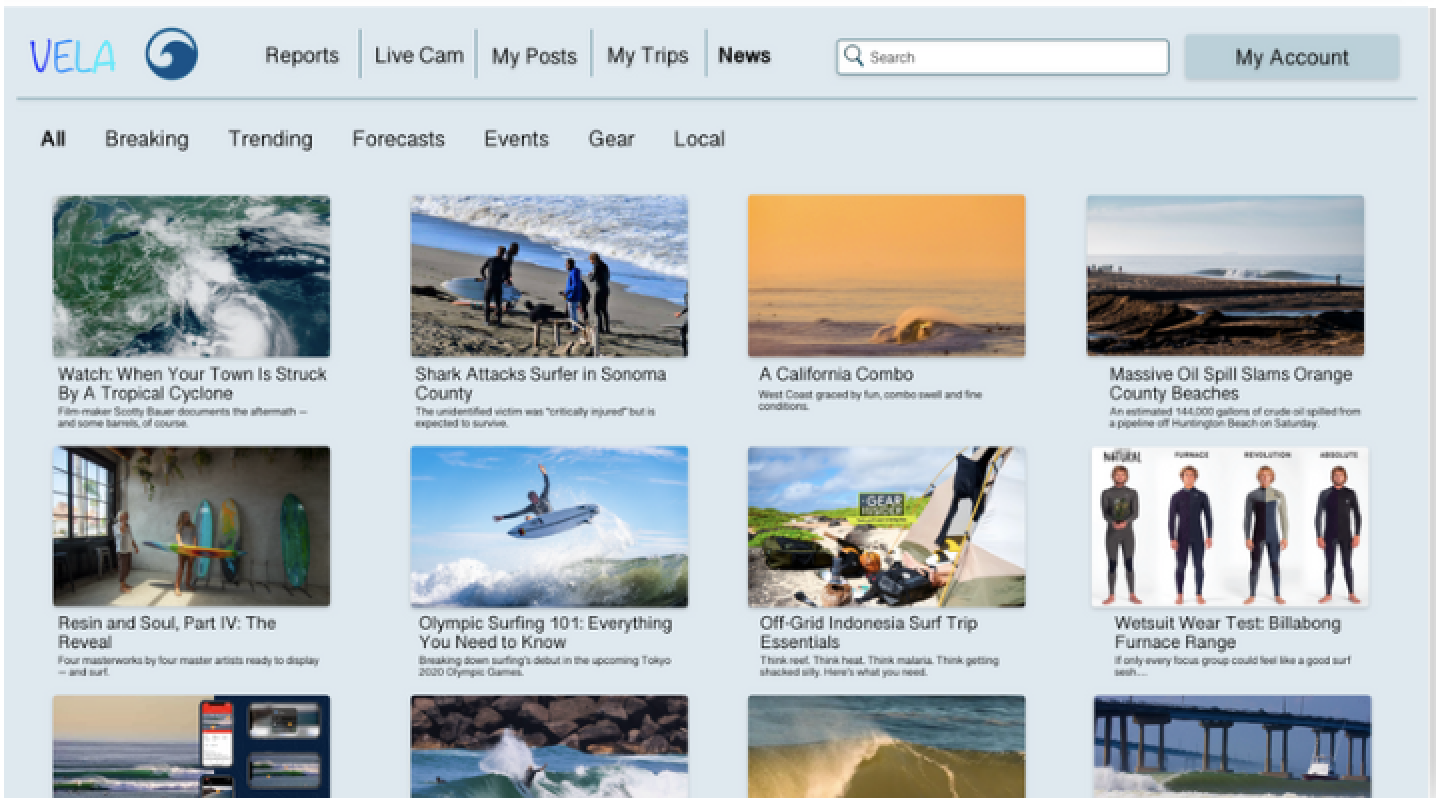Click 'Breaking down surfing's debut' description
1436x798 pixels.
point(545,666)
